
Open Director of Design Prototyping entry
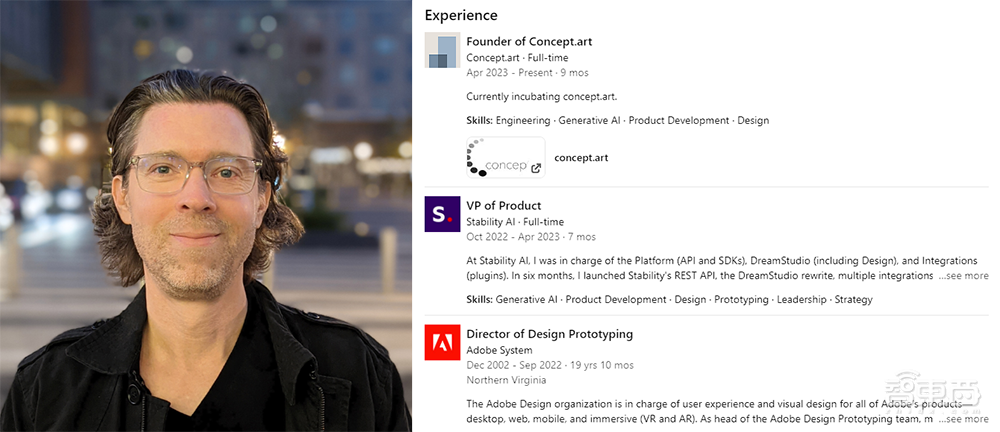tap(549, 334)
